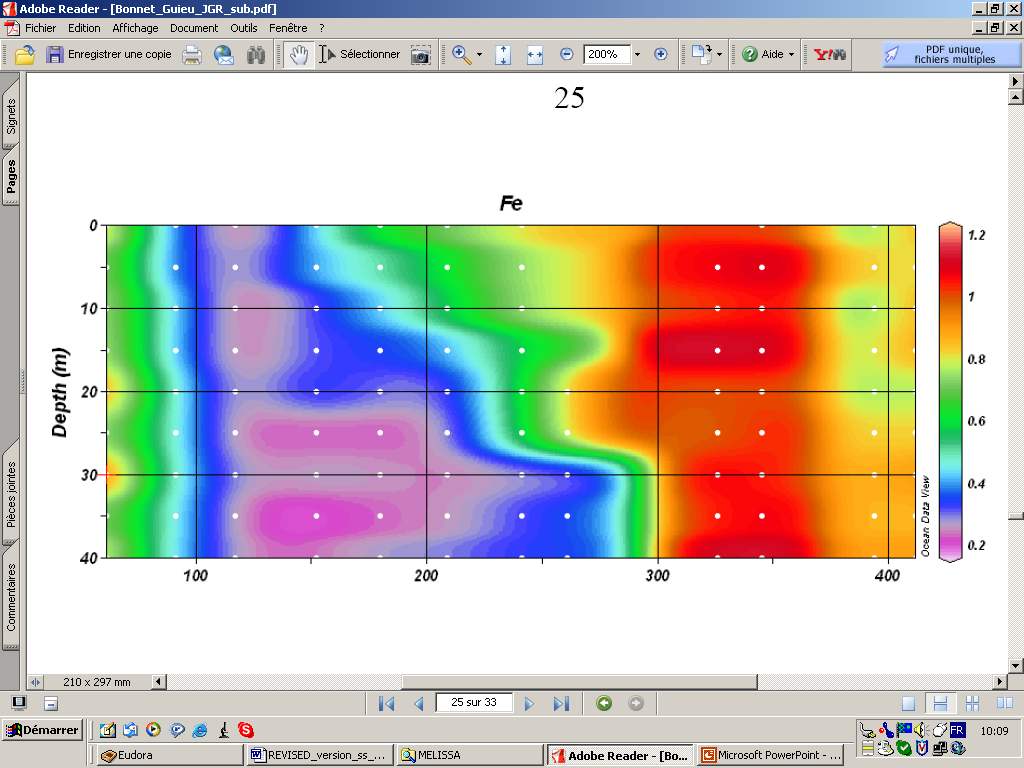The image size is (1024, 768).
Task: Choose the Snapshot camera tool
Action: pyautogui.click(x=421, y=55)
